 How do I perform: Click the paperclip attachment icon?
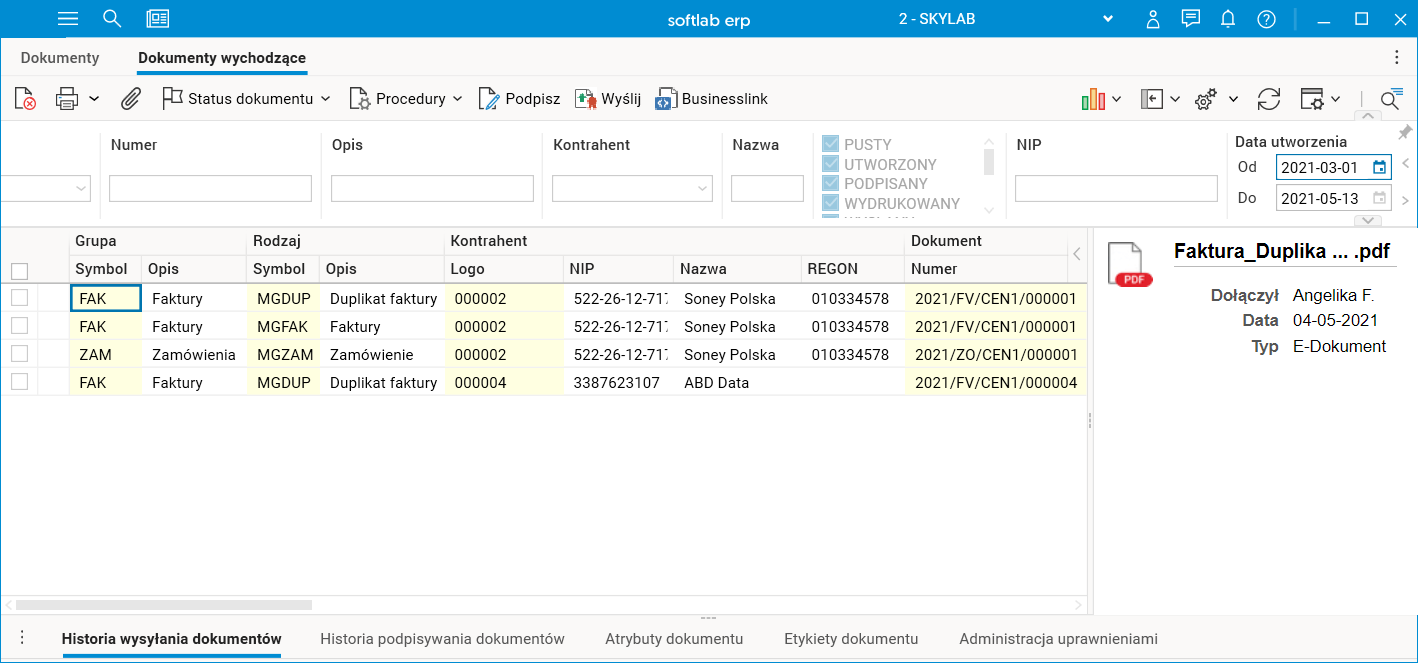(131, 99)
